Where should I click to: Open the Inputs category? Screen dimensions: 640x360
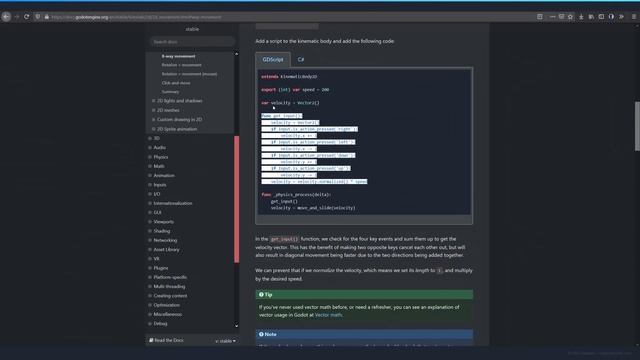(x=160, y=185)
